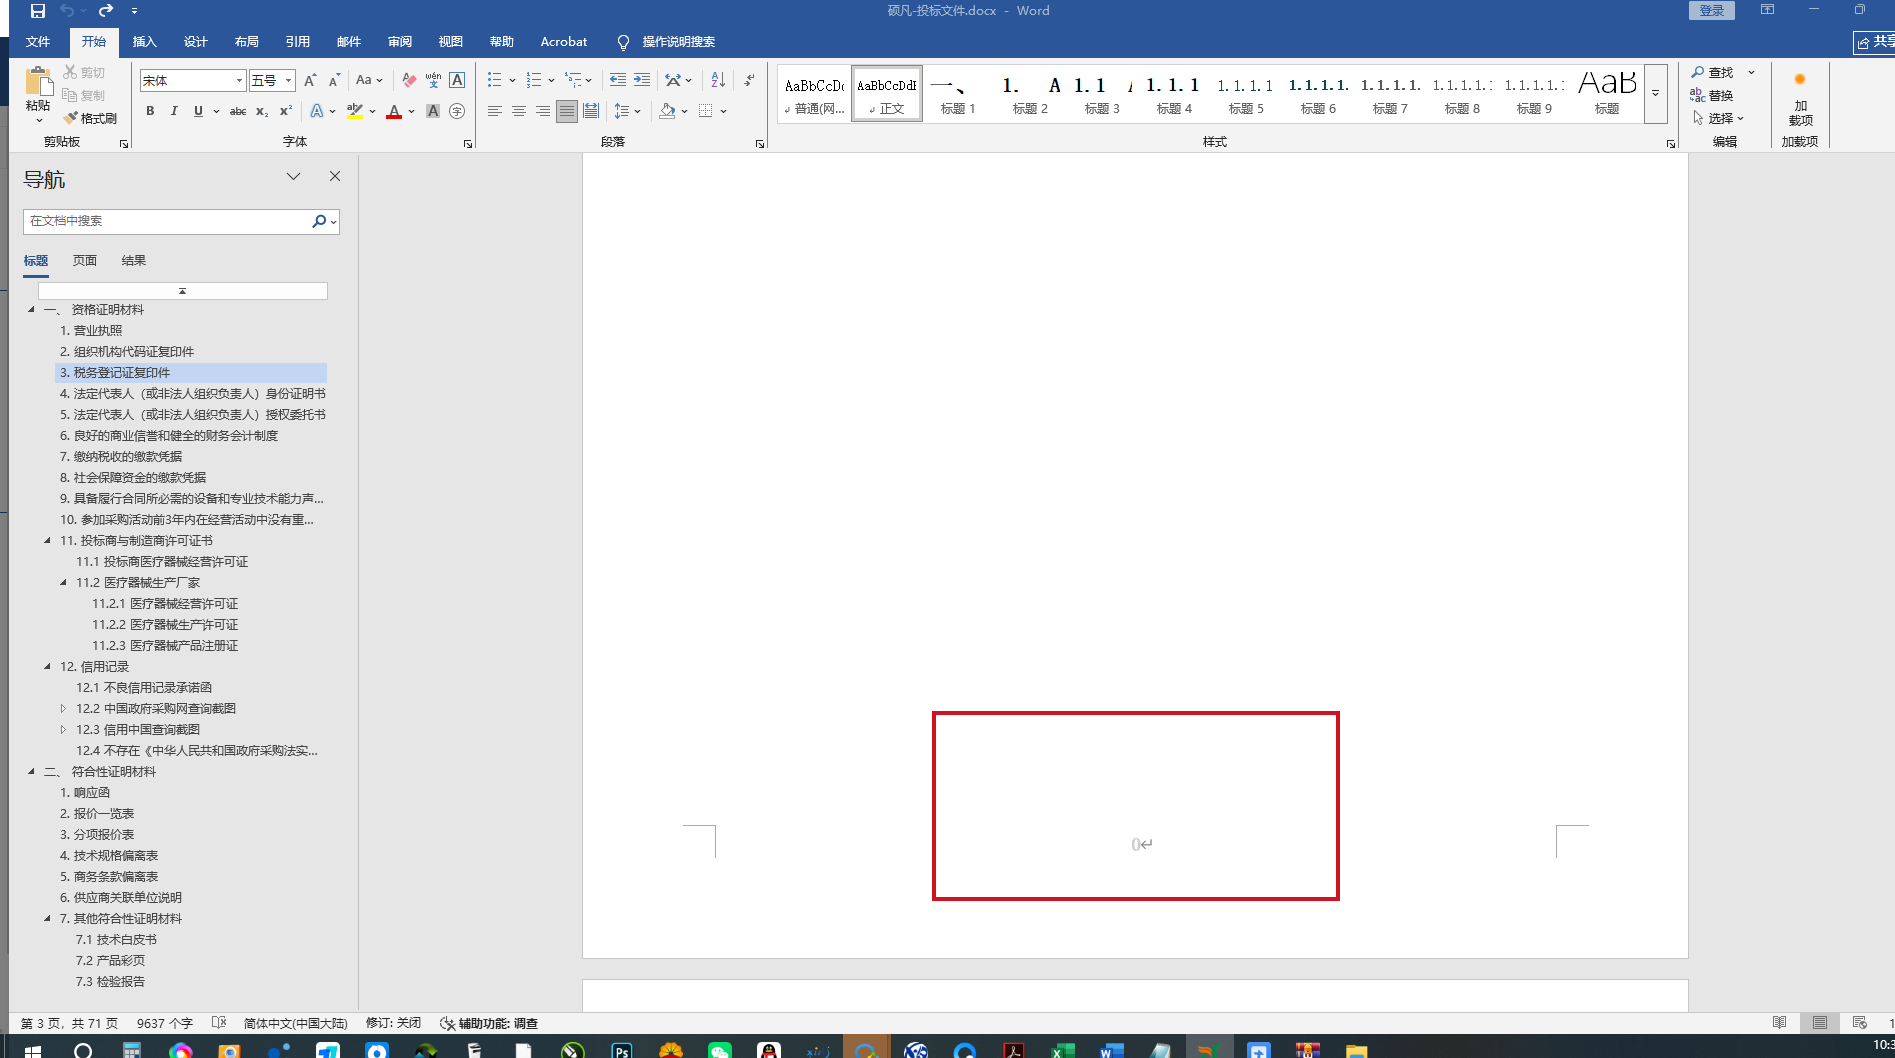
Task: Toggle superscript formatting
Action: [x=286, y=111]
